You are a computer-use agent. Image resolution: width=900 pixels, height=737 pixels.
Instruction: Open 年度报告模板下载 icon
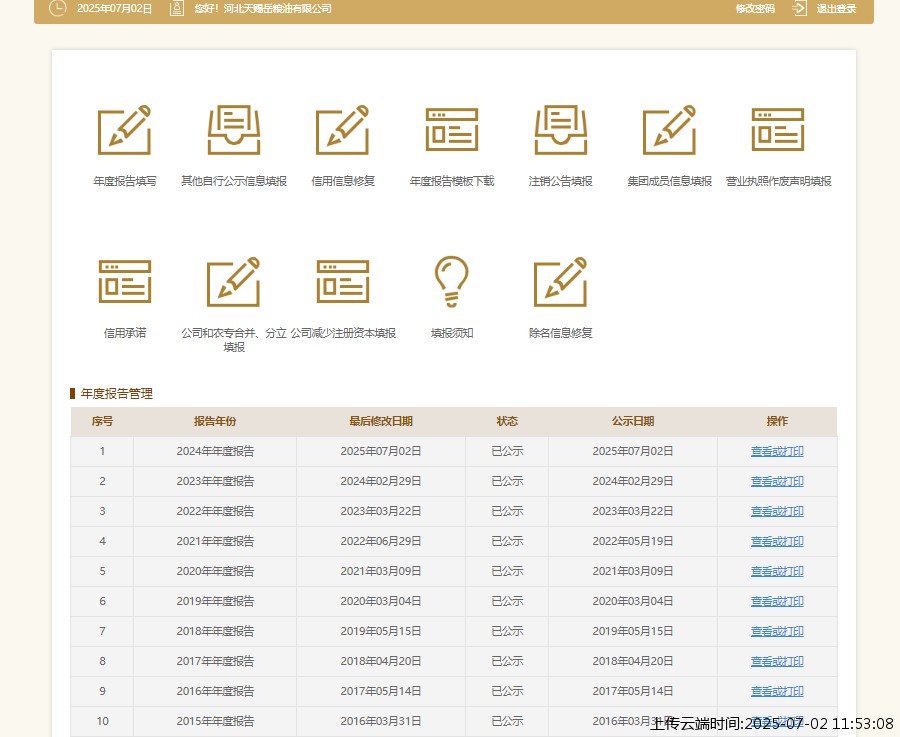(452, 130)
